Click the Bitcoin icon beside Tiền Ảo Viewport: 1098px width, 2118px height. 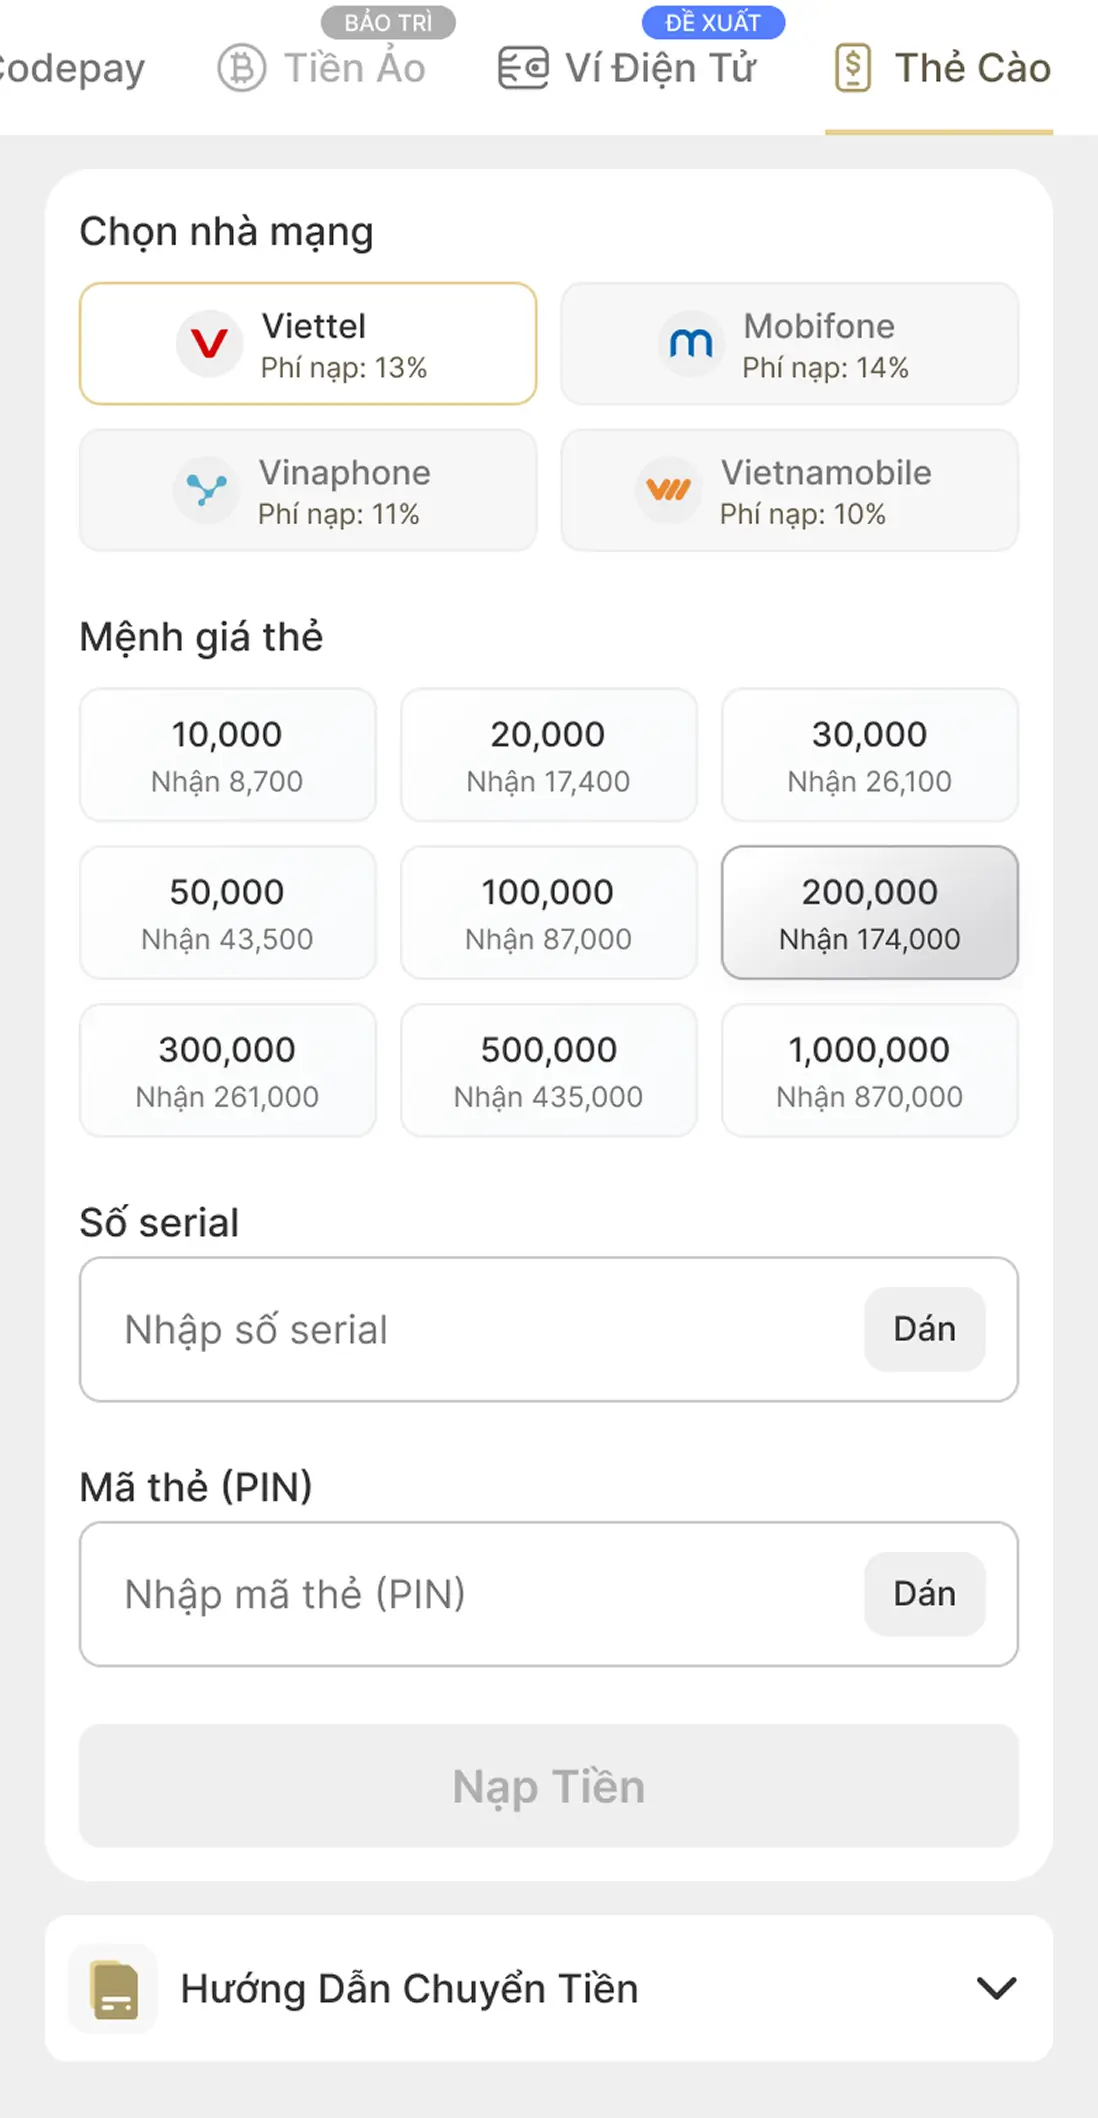coord(242,68)
